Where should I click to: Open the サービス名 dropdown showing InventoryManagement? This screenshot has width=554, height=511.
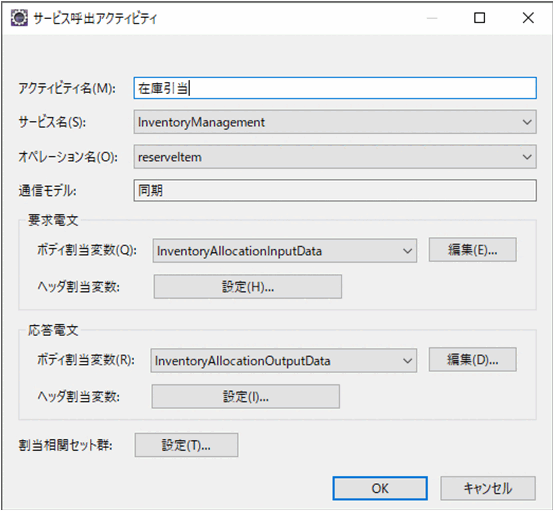coord(335,122)
